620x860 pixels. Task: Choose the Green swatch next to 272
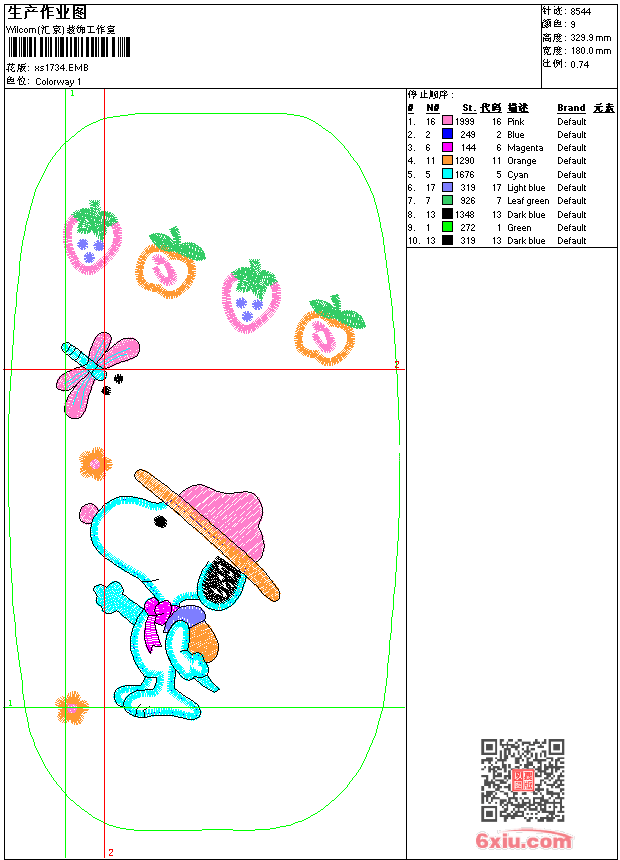pyautogui.click(x=448, y=228)
